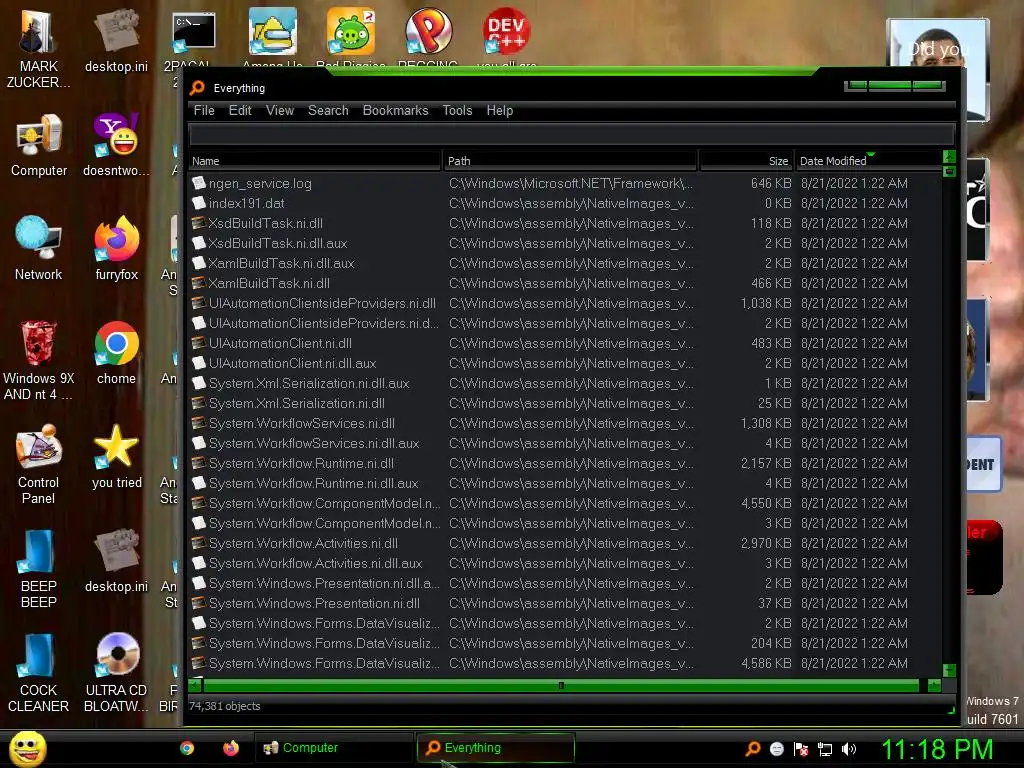Select System.Windows.Presentation.ni.dll row
Screen dimensions: 1024x768
(565, 603)
